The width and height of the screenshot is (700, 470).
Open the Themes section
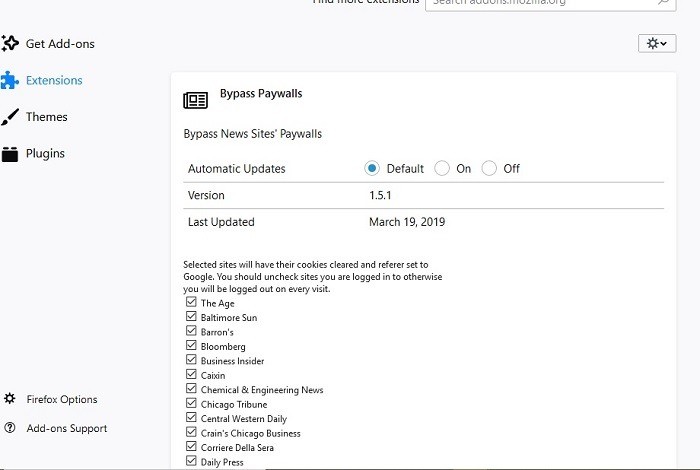tap(46, 117)
